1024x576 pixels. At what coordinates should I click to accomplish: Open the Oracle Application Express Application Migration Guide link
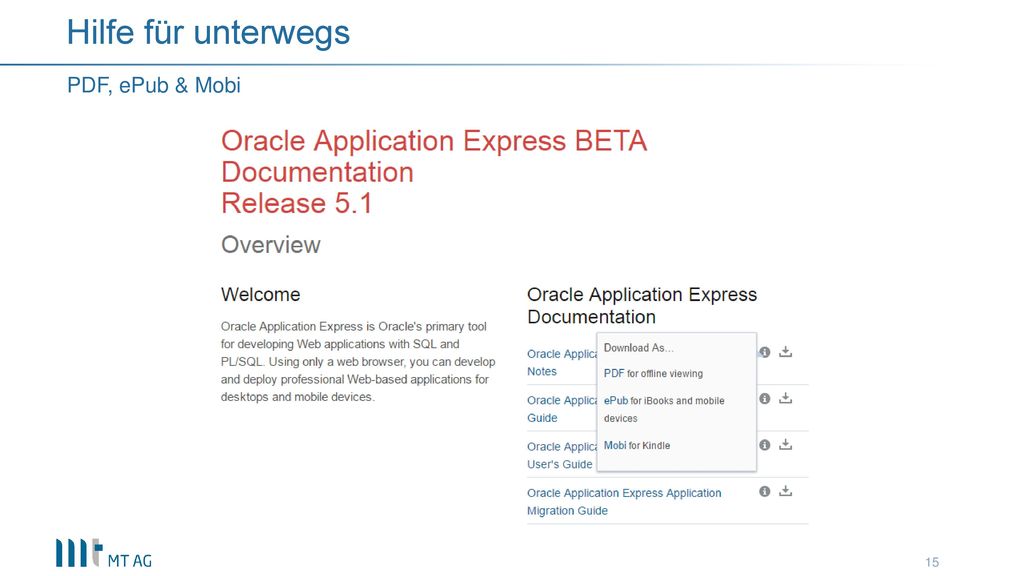pos(624,502)
